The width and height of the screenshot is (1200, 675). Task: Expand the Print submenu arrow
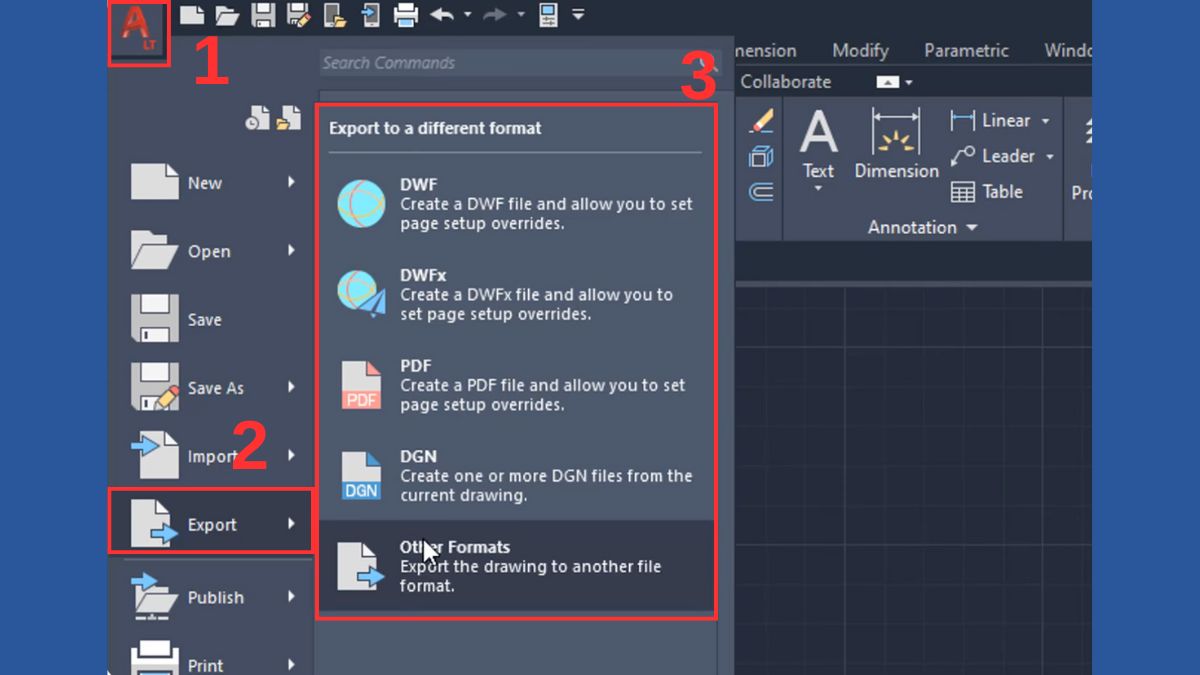(x=291, y=664)
